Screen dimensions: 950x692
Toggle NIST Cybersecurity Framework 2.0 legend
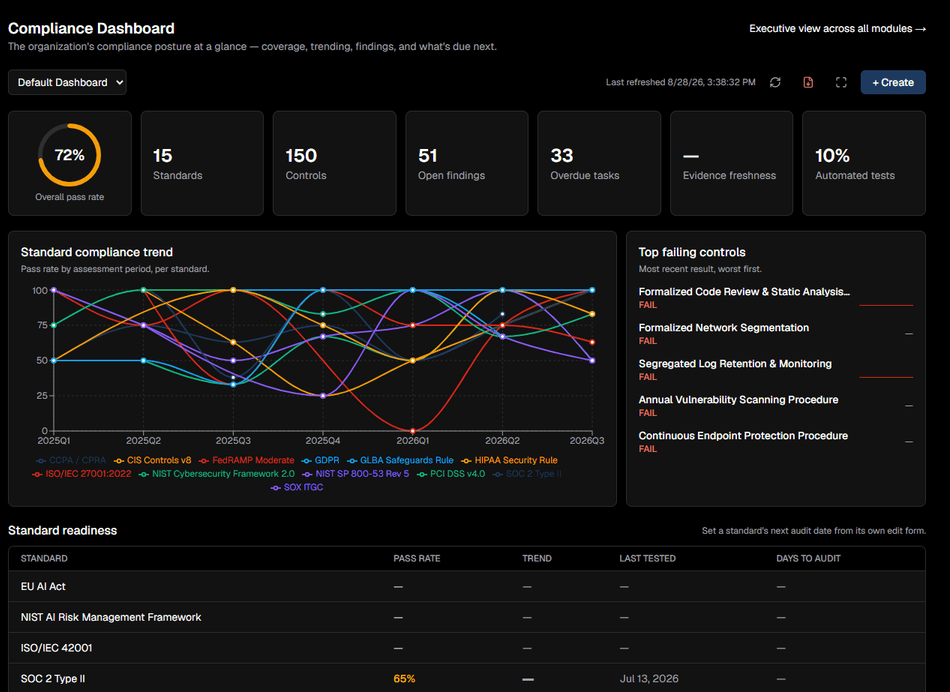click(217, 474)
